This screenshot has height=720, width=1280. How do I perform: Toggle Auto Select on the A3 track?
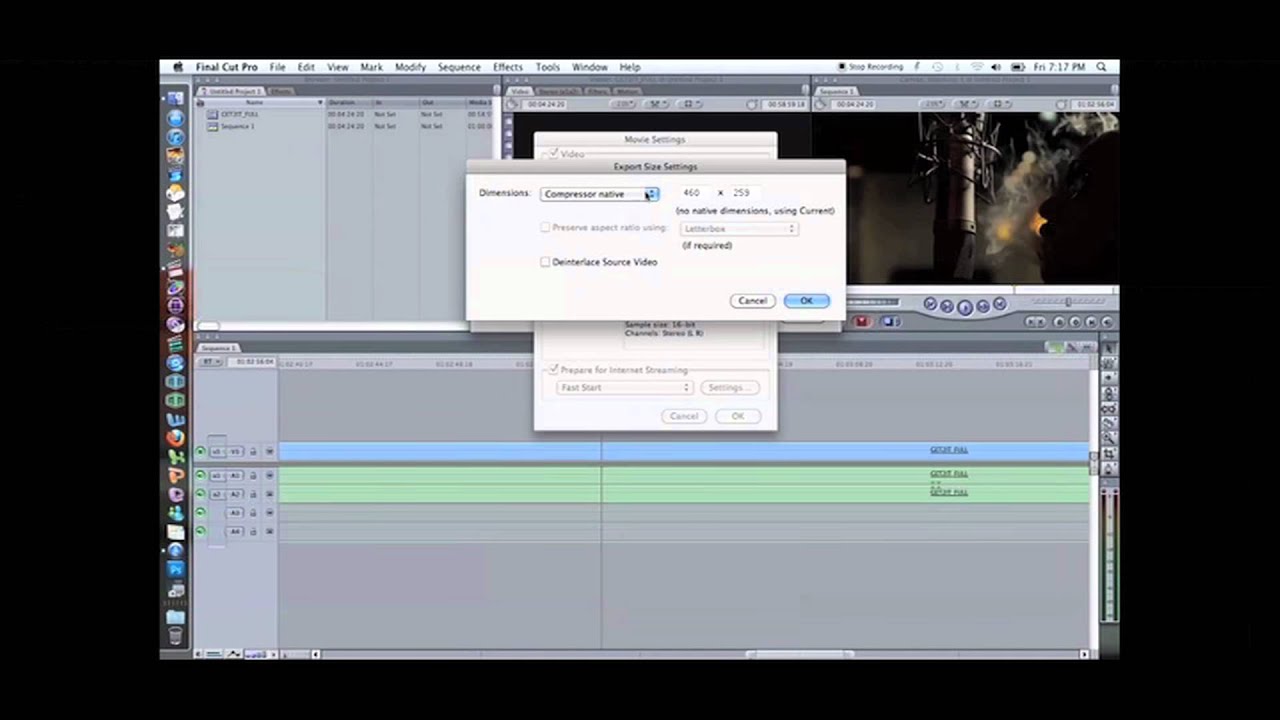click(x=269, y=513)
